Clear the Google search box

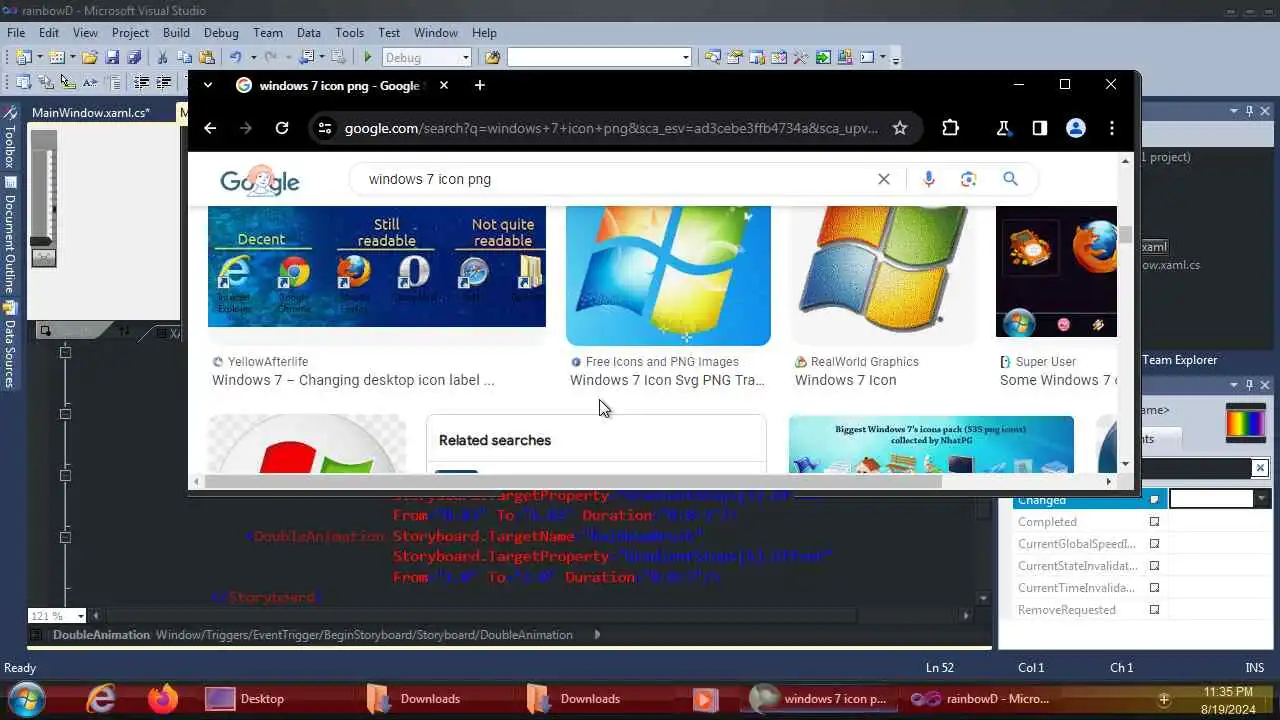click(x=884, y=179)
